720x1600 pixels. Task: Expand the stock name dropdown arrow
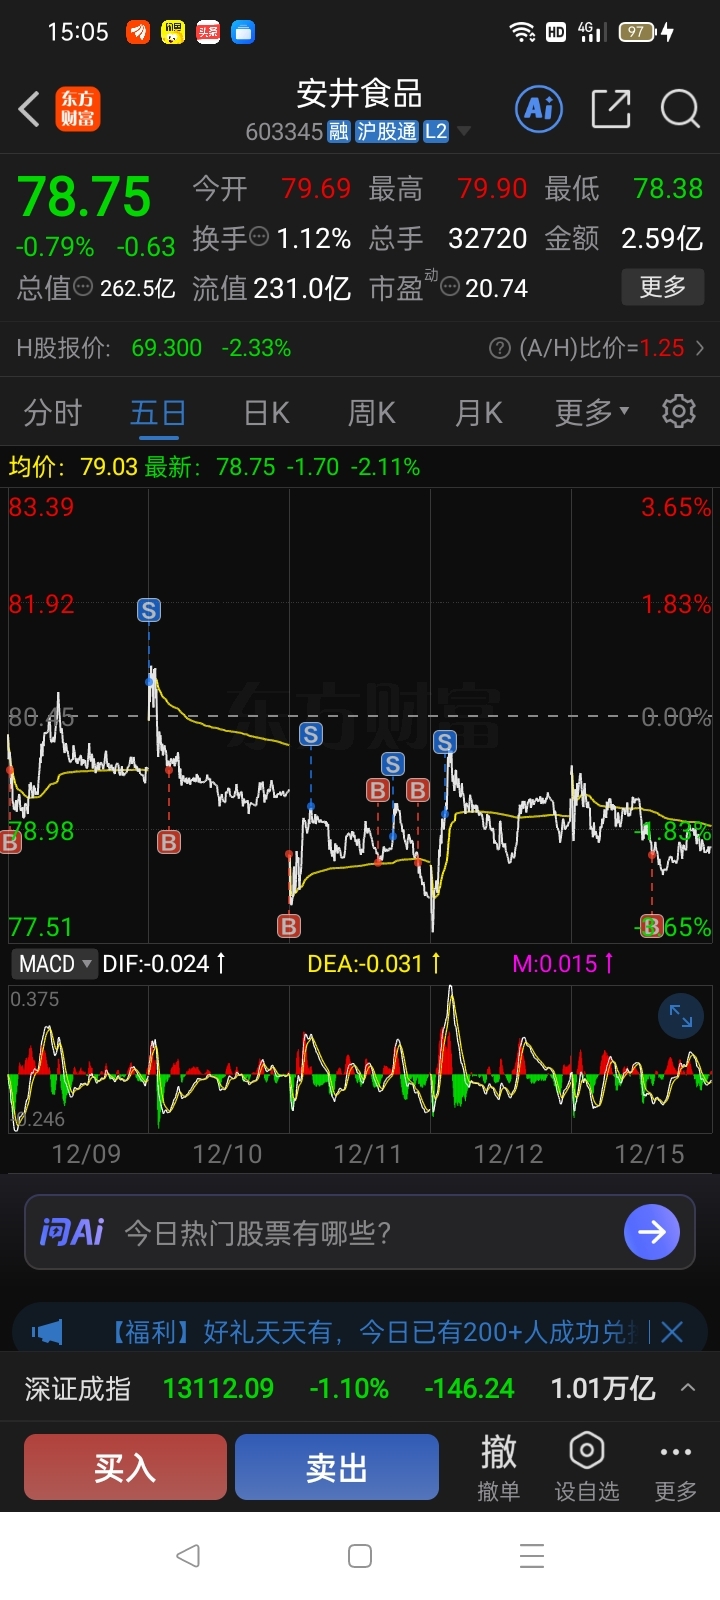[464, 132]
